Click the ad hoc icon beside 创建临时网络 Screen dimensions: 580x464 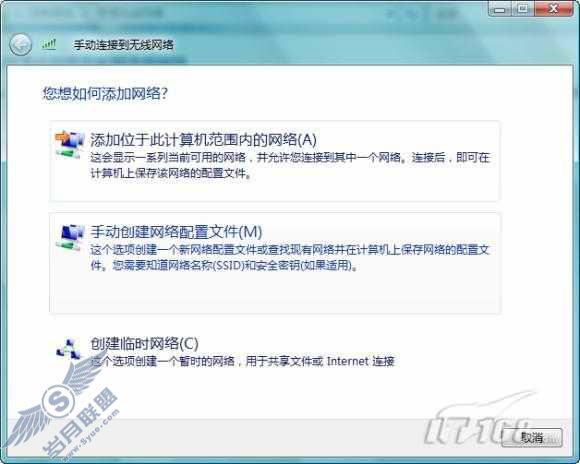click(x=68, y=348)
